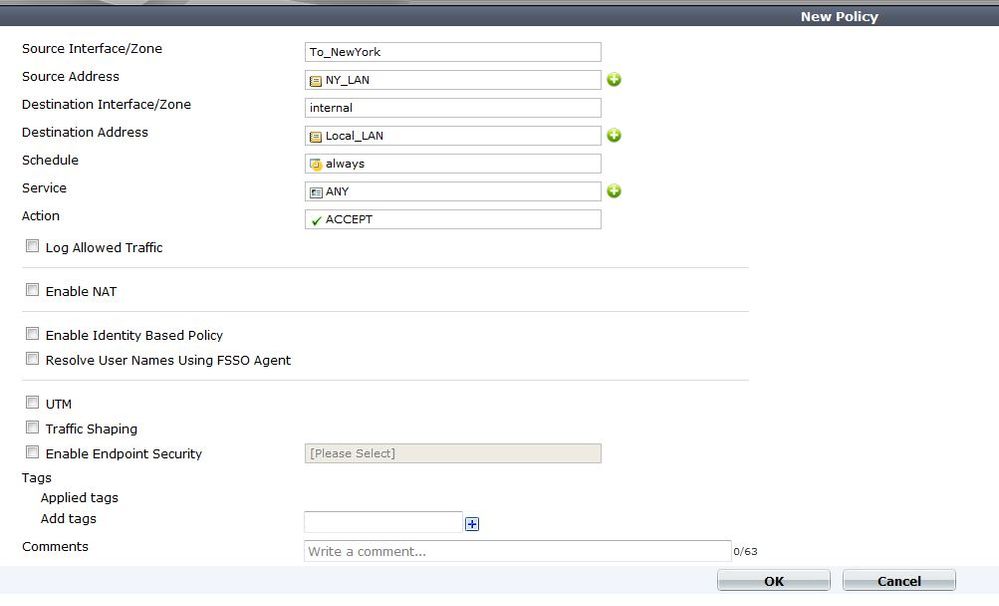
Task: Click green plus icon beside Source Address
Action: [614, 80]
